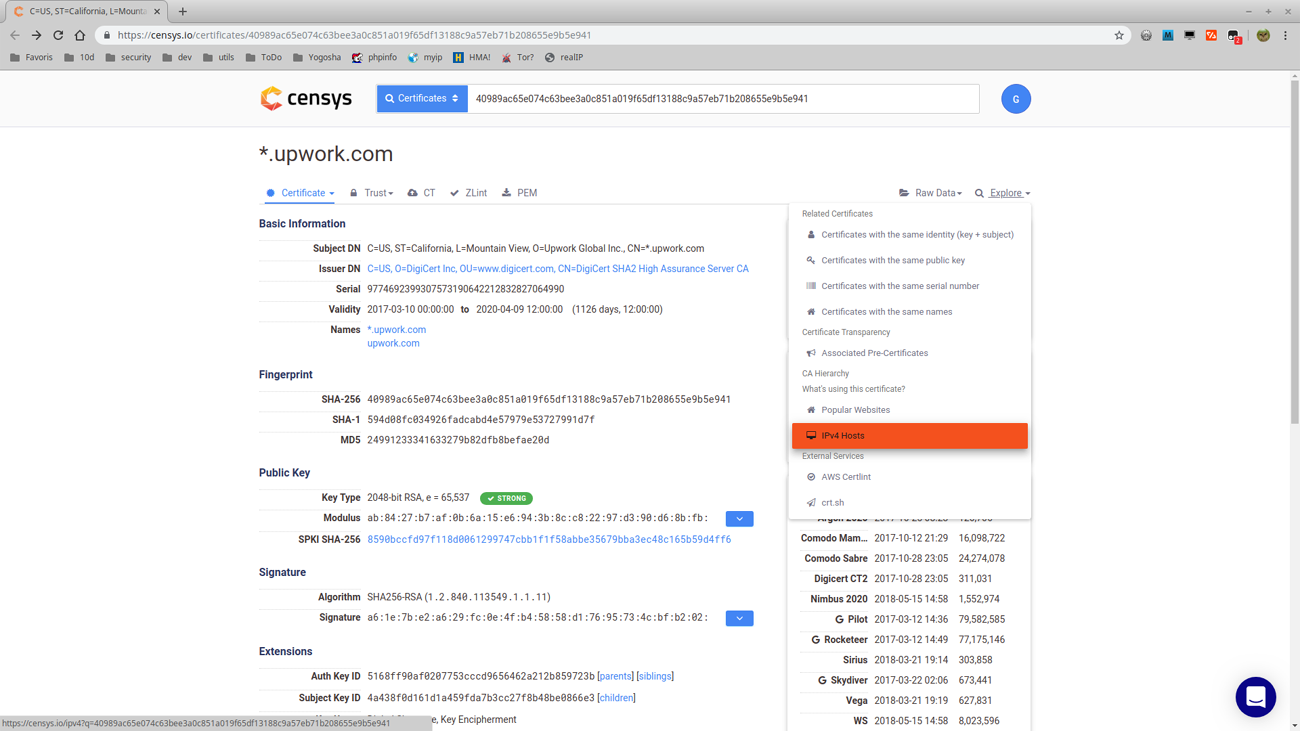
Task: Follow the Auth Key ID siblings link
Action: [x=655, y=676]
